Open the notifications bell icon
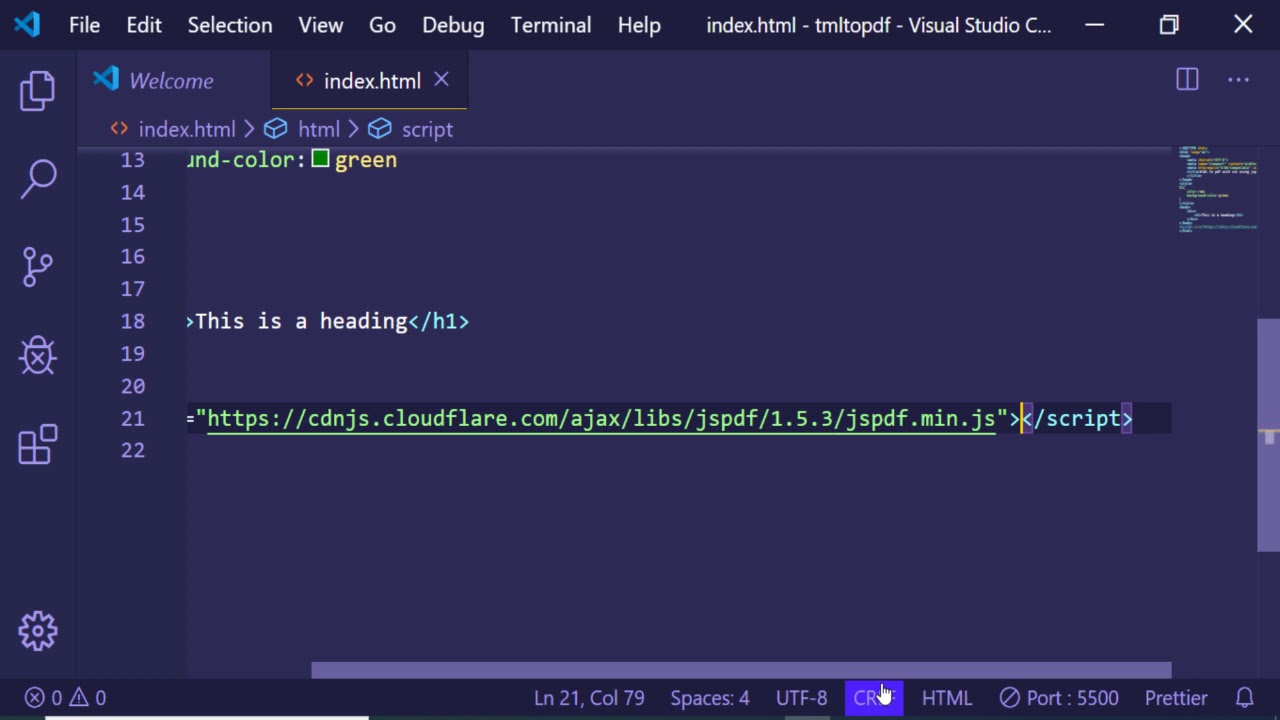 pyautogui.click(x=1245, y=698)
